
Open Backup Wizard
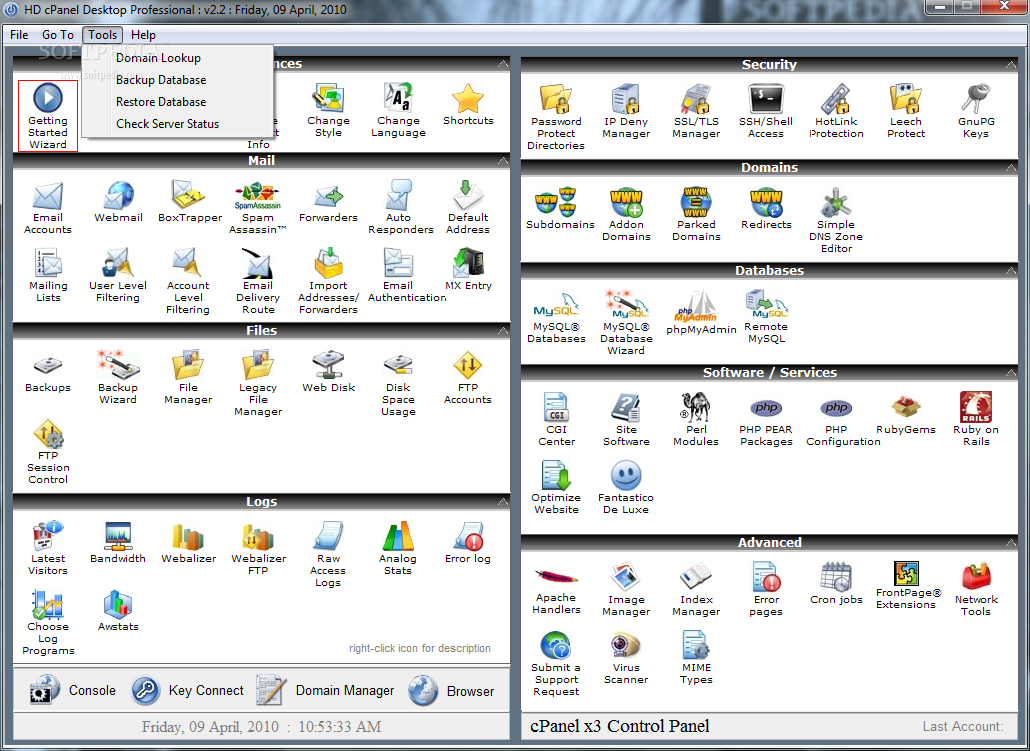118,378
